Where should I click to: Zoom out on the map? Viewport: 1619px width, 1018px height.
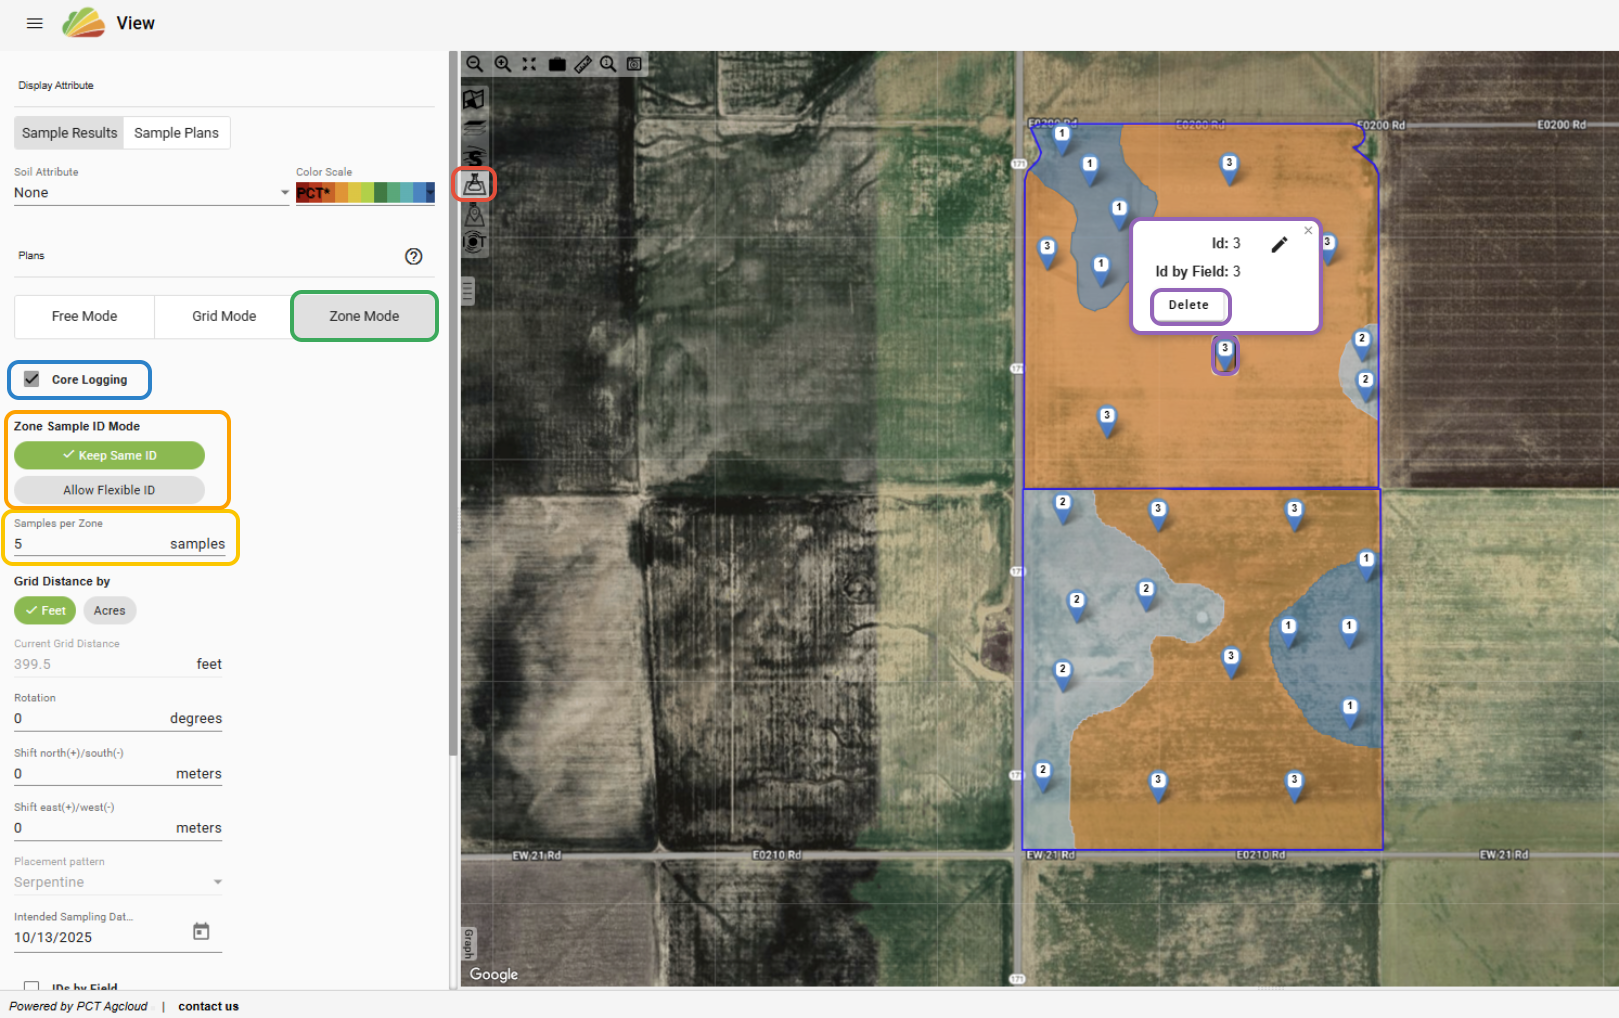[x=475, y=64]
